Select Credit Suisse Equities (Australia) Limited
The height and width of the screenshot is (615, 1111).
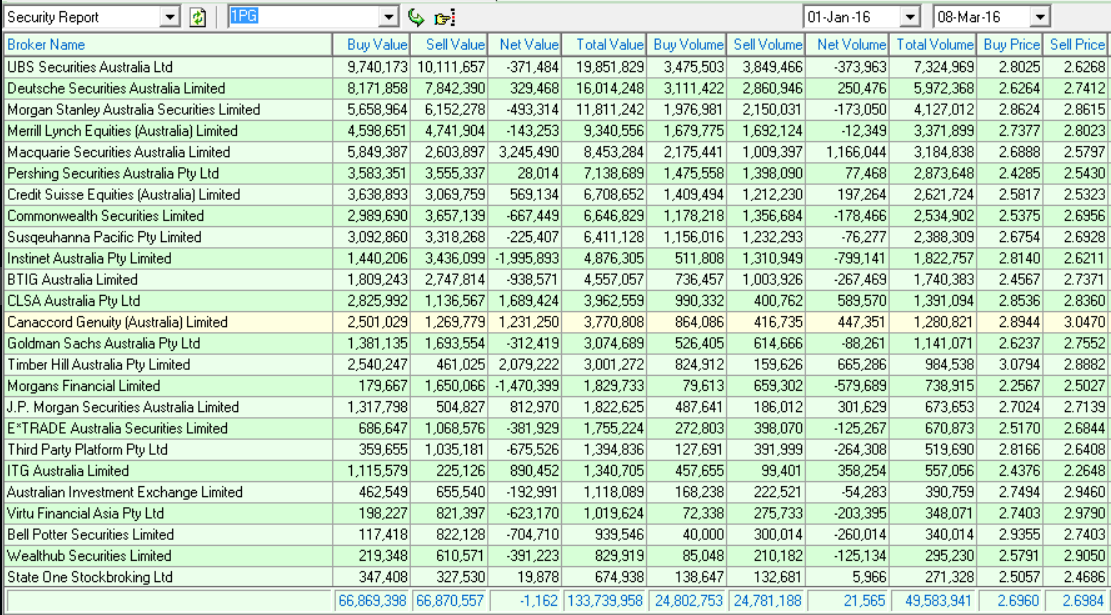coord(555,195)
